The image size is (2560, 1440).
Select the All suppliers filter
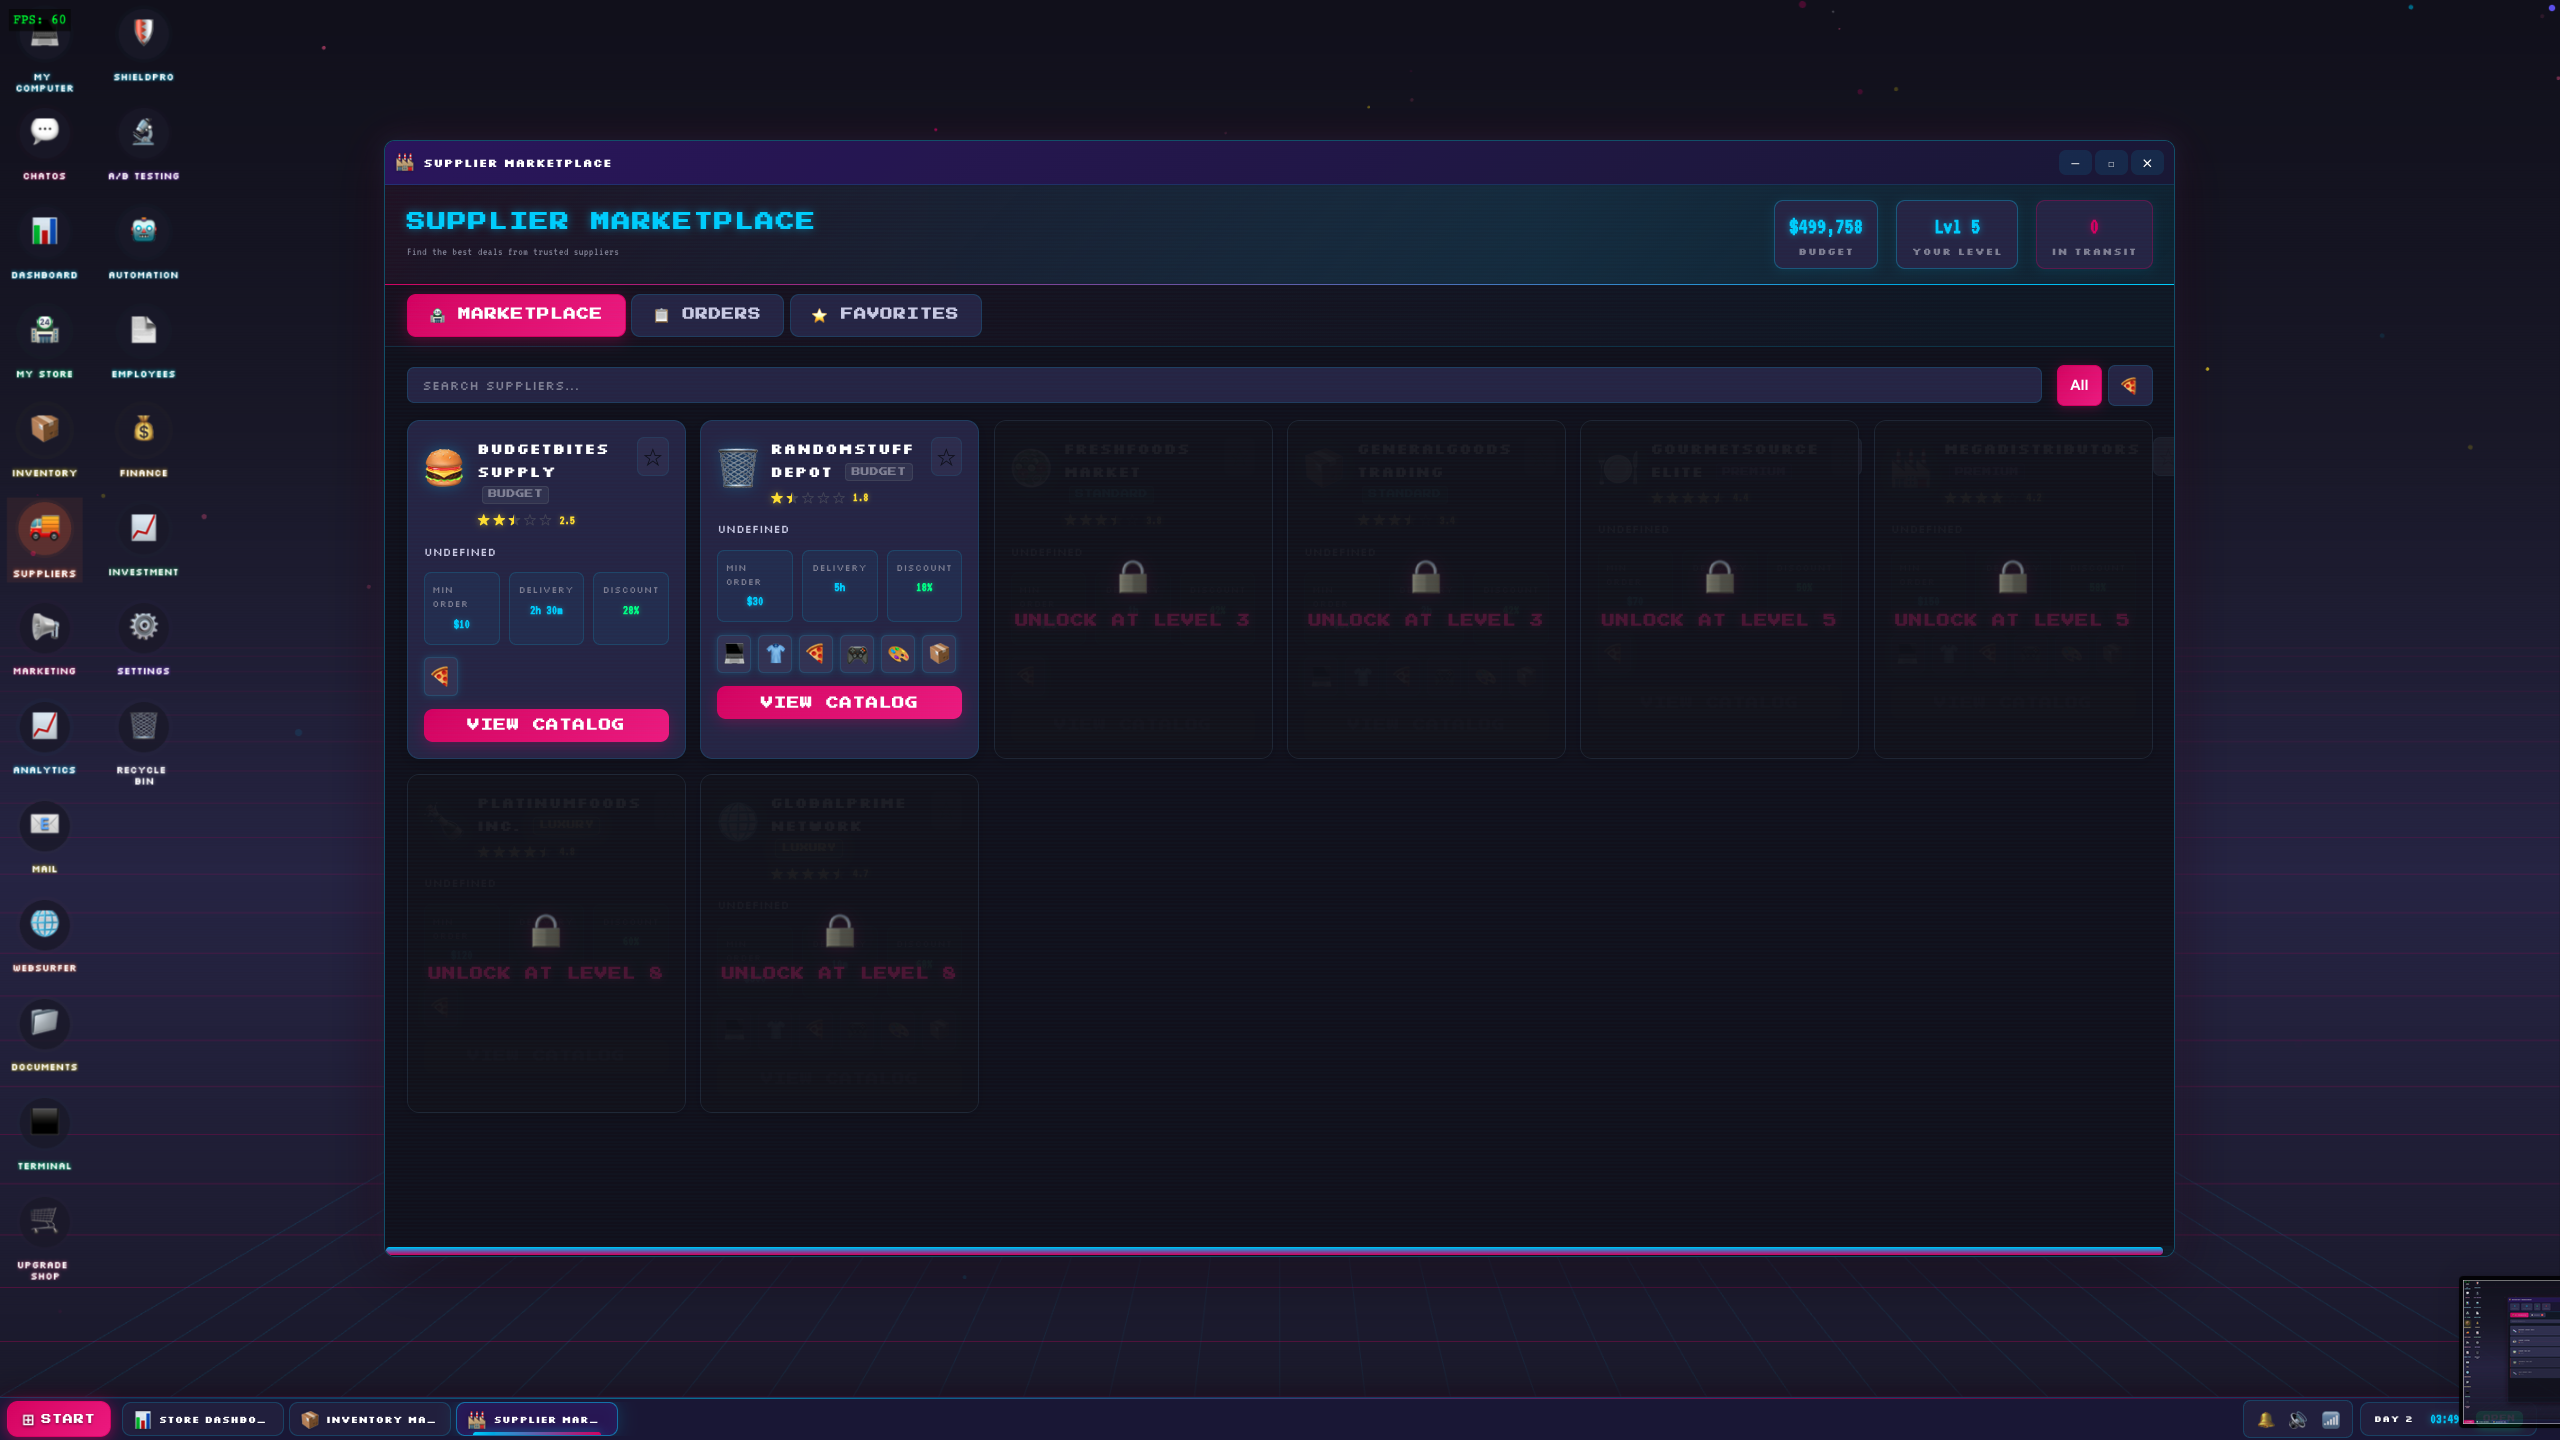click(2078, 385)
